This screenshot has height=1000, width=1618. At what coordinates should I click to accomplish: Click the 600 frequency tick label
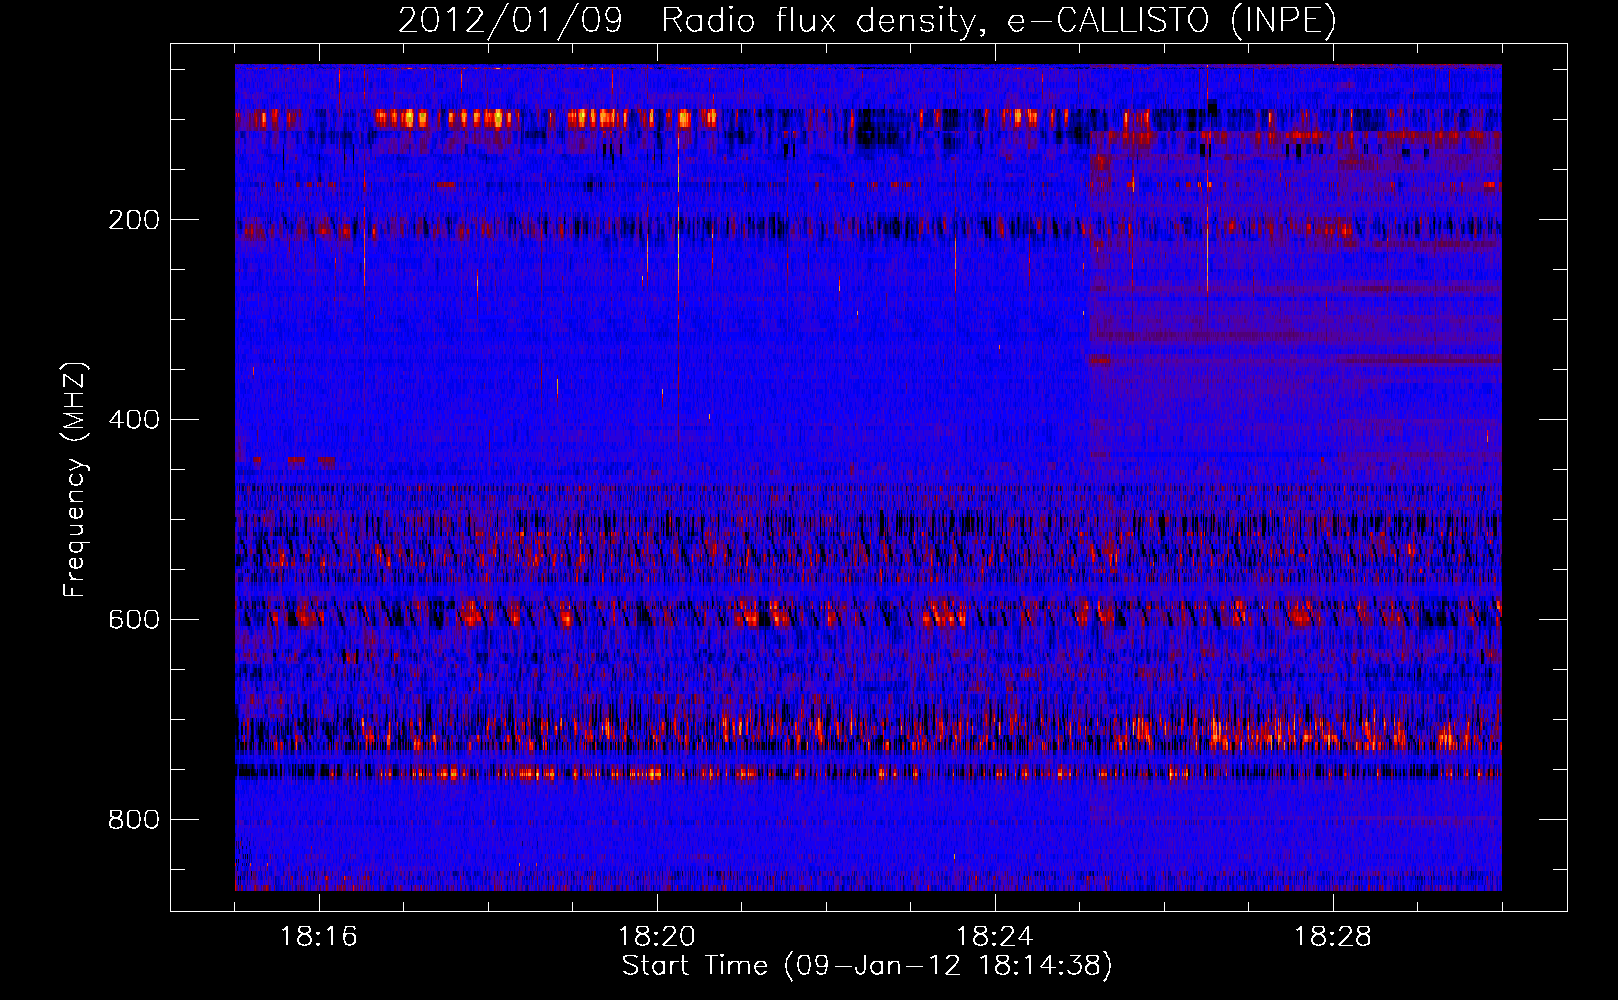[133, 620]
